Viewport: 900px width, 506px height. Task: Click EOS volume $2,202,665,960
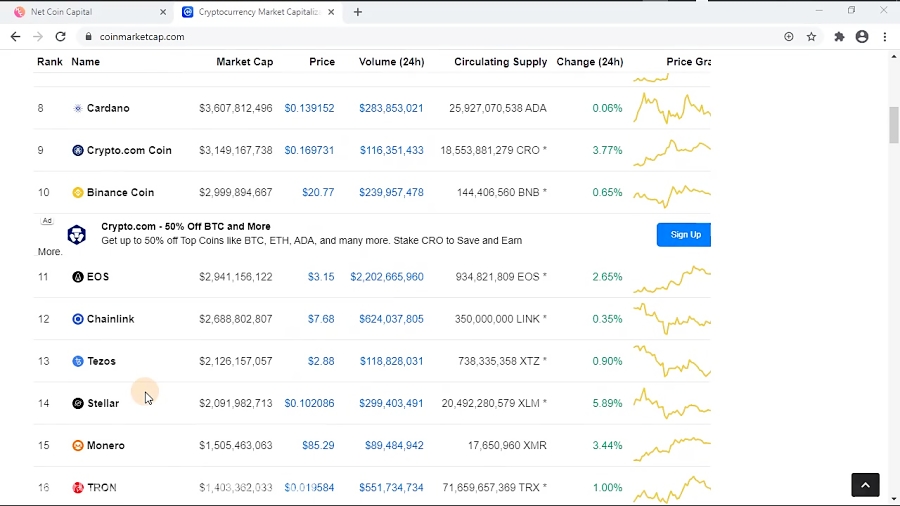coord(387,277)
